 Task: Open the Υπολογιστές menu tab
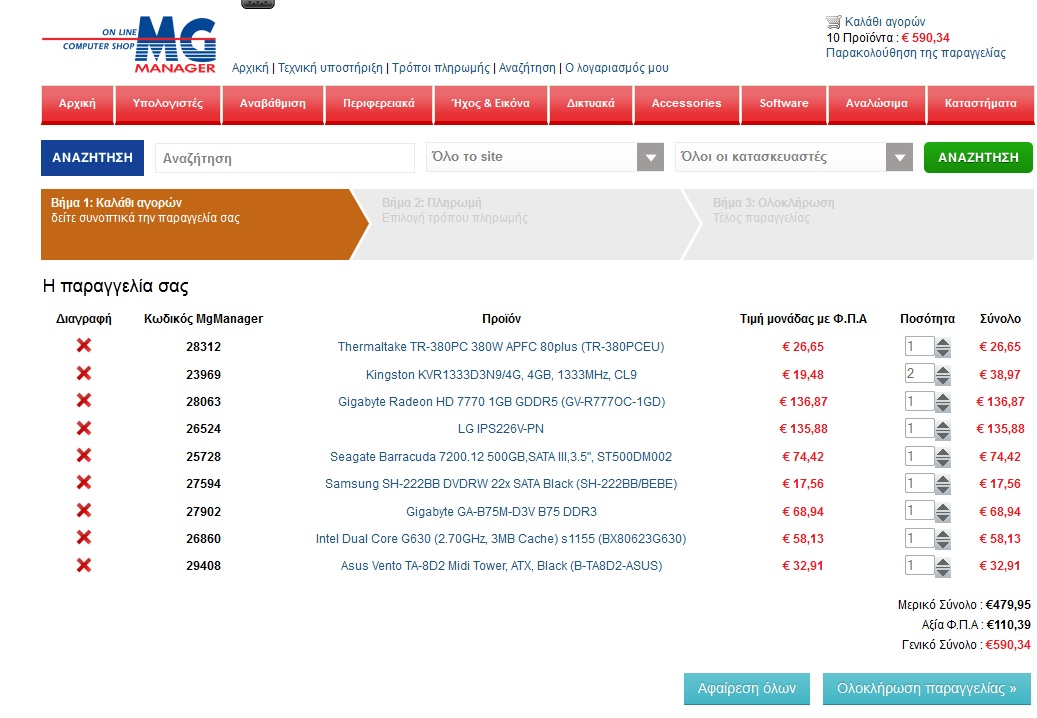tap(168, 104)
